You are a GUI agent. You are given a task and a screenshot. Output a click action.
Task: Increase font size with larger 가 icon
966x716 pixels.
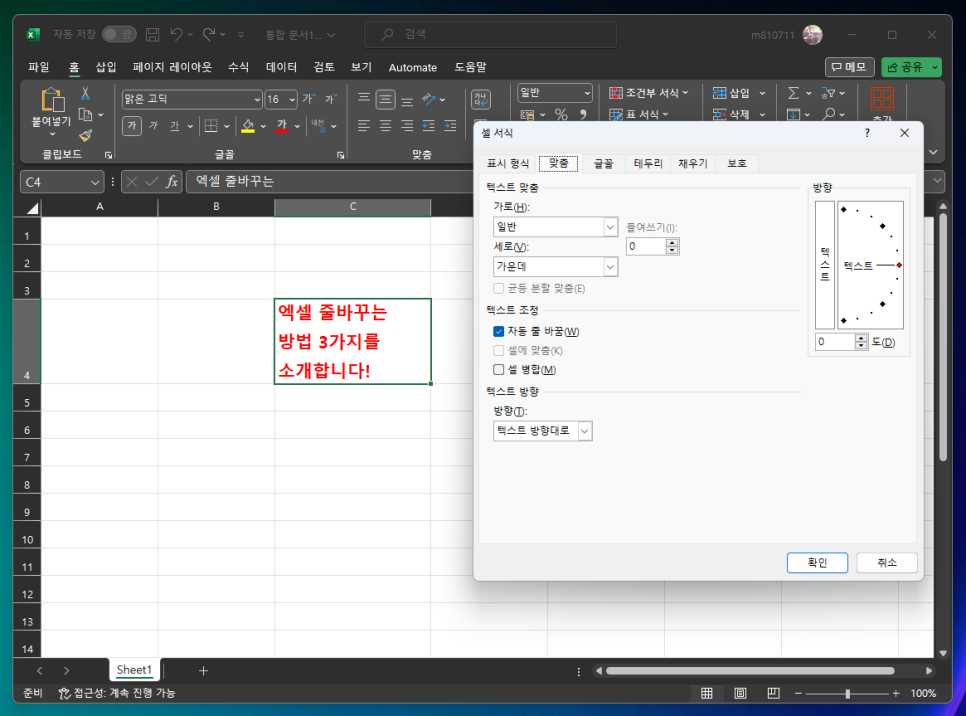[309, 99]
